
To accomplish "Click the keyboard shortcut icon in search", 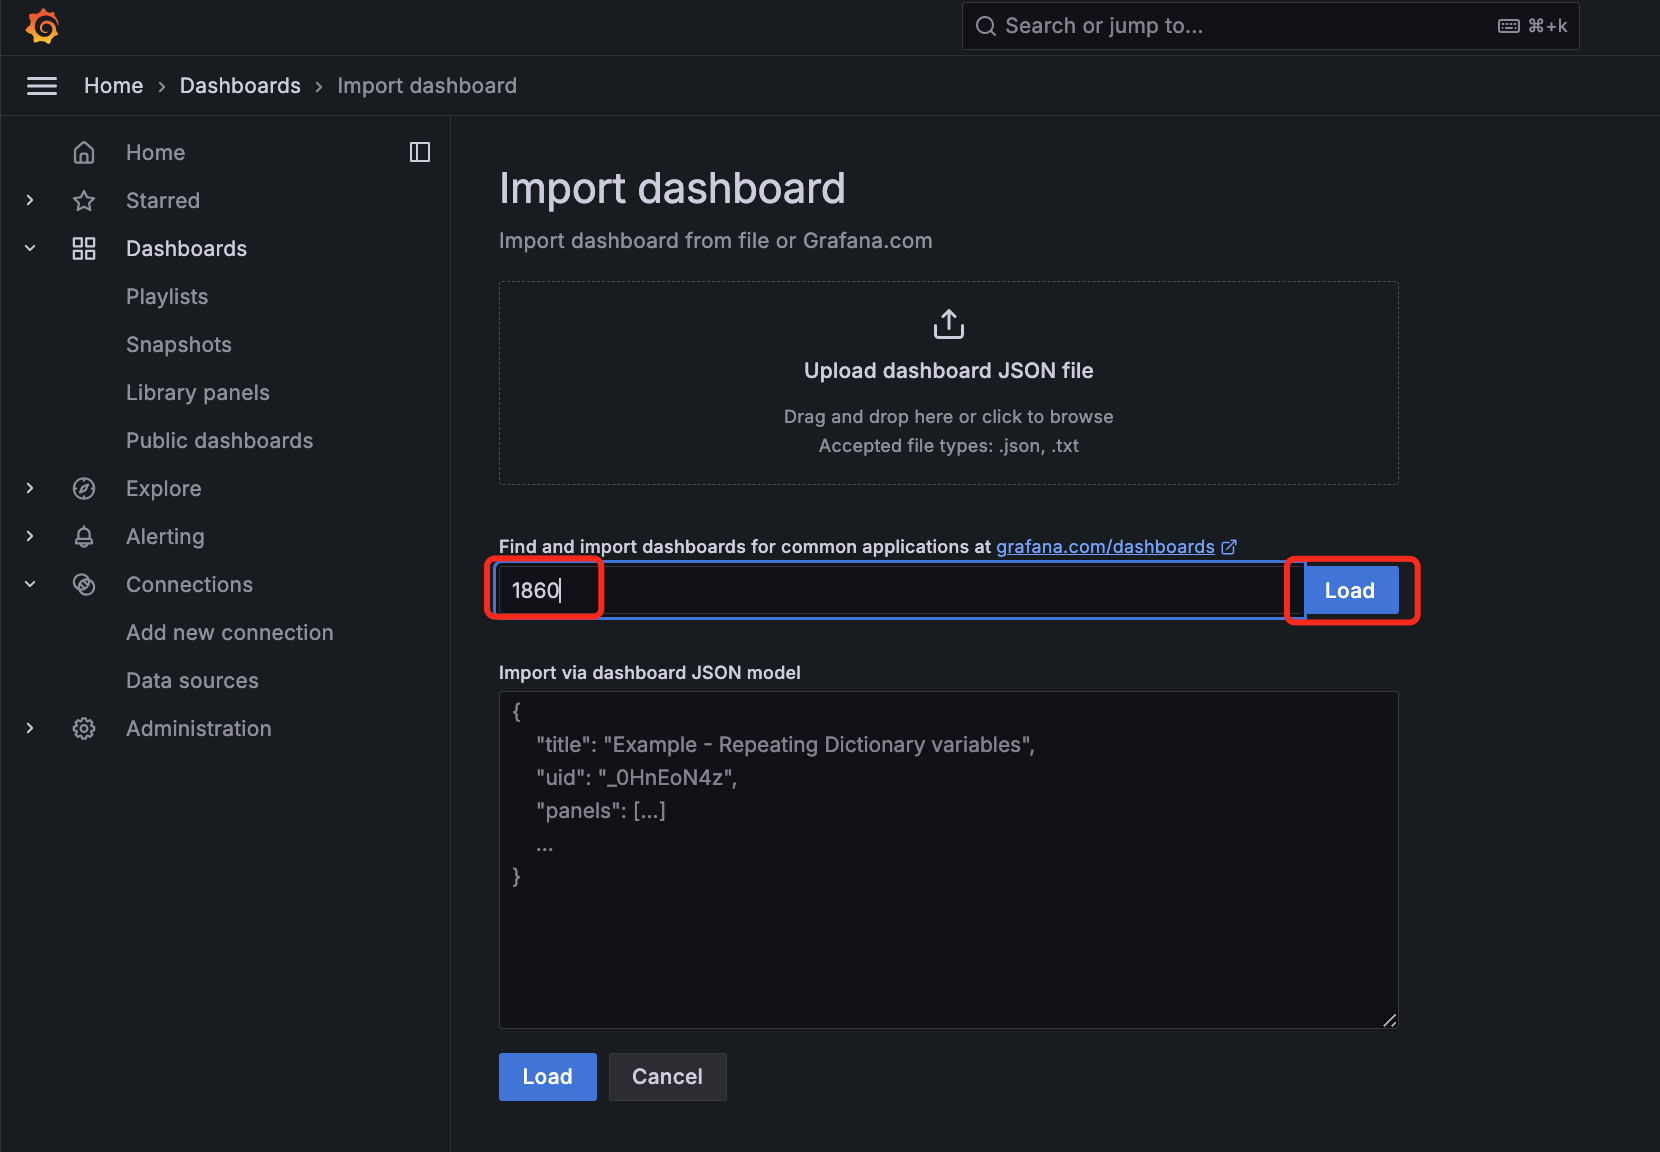I will 1509,26.
